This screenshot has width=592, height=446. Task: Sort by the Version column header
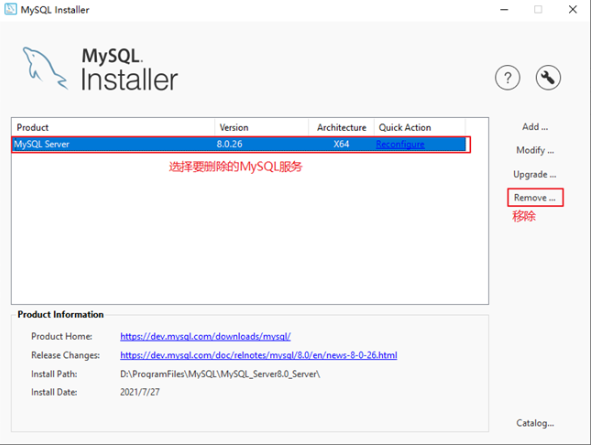coord(262,128)
